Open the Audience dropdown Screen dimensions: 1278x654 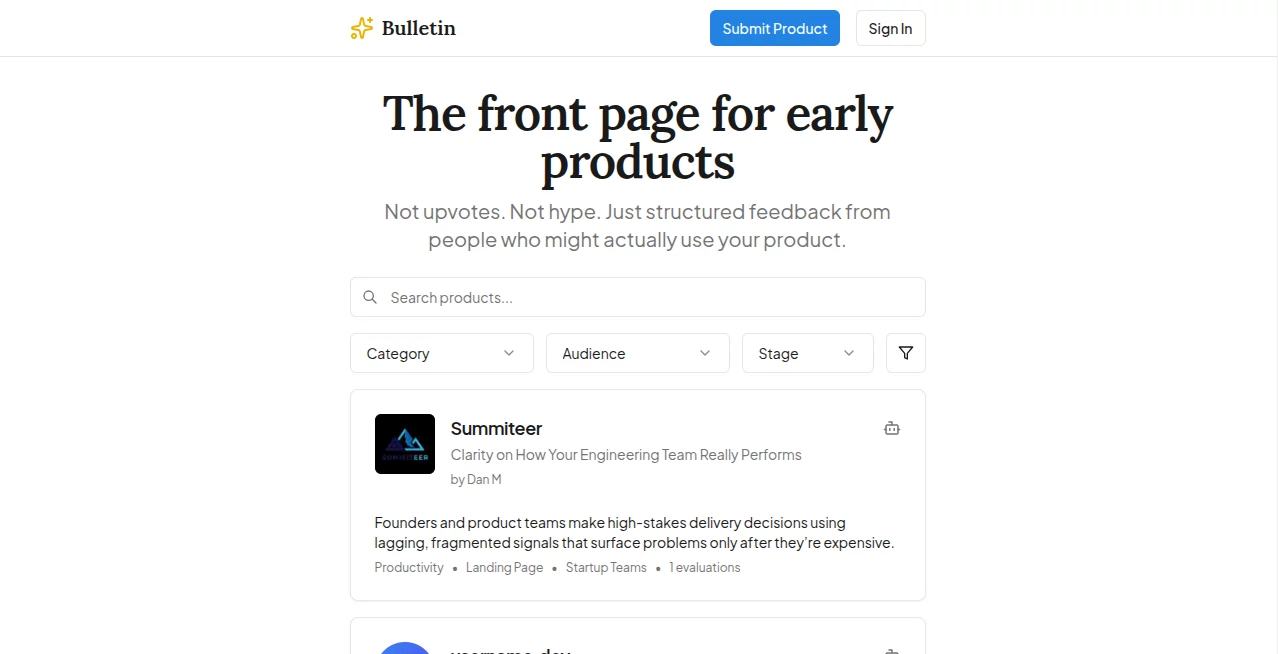[637, 353]
